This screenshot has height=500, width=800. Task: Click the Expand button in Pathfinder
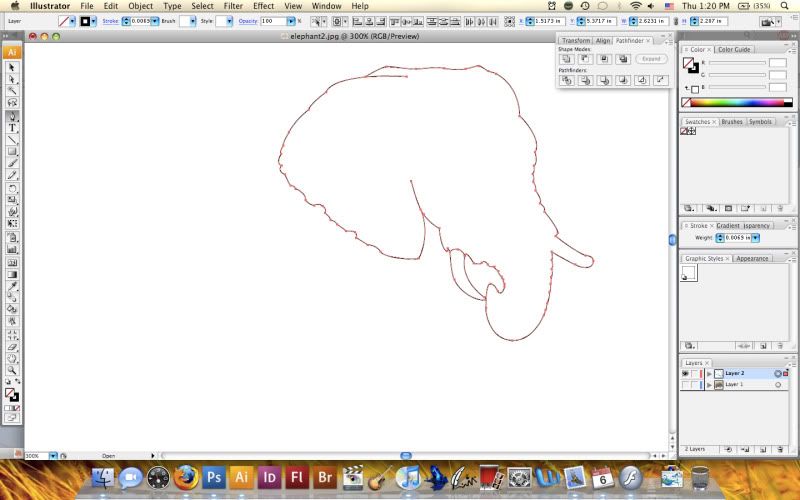tap(651, 59)
